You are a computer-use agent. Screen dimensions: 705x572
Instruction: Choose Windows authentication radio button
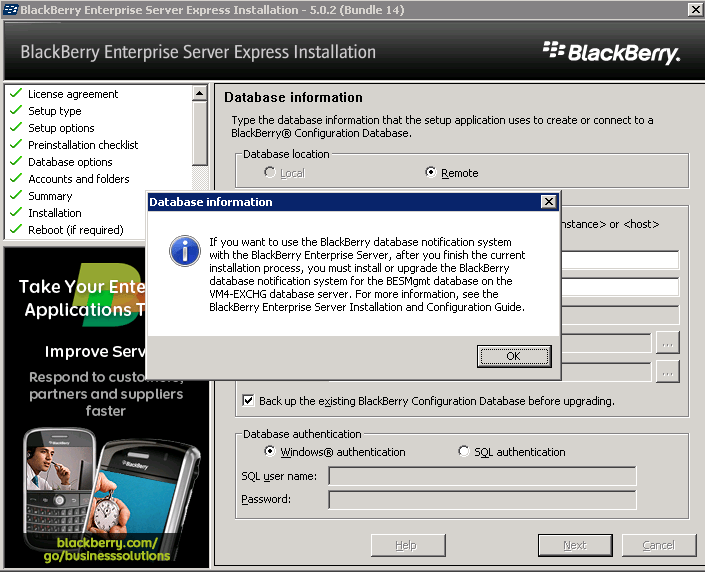pyautogui.click(x=270, y=452)
